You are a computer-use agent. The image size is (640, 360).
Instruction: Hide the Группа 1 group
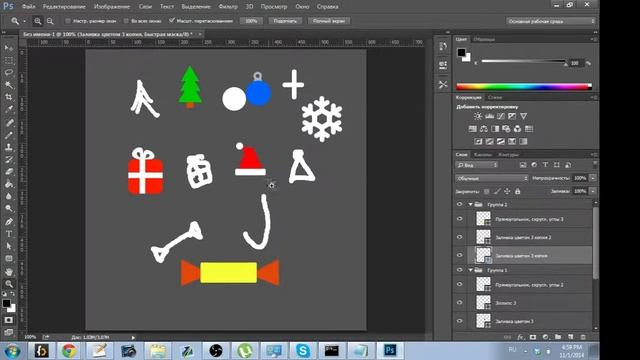[460, 270]
